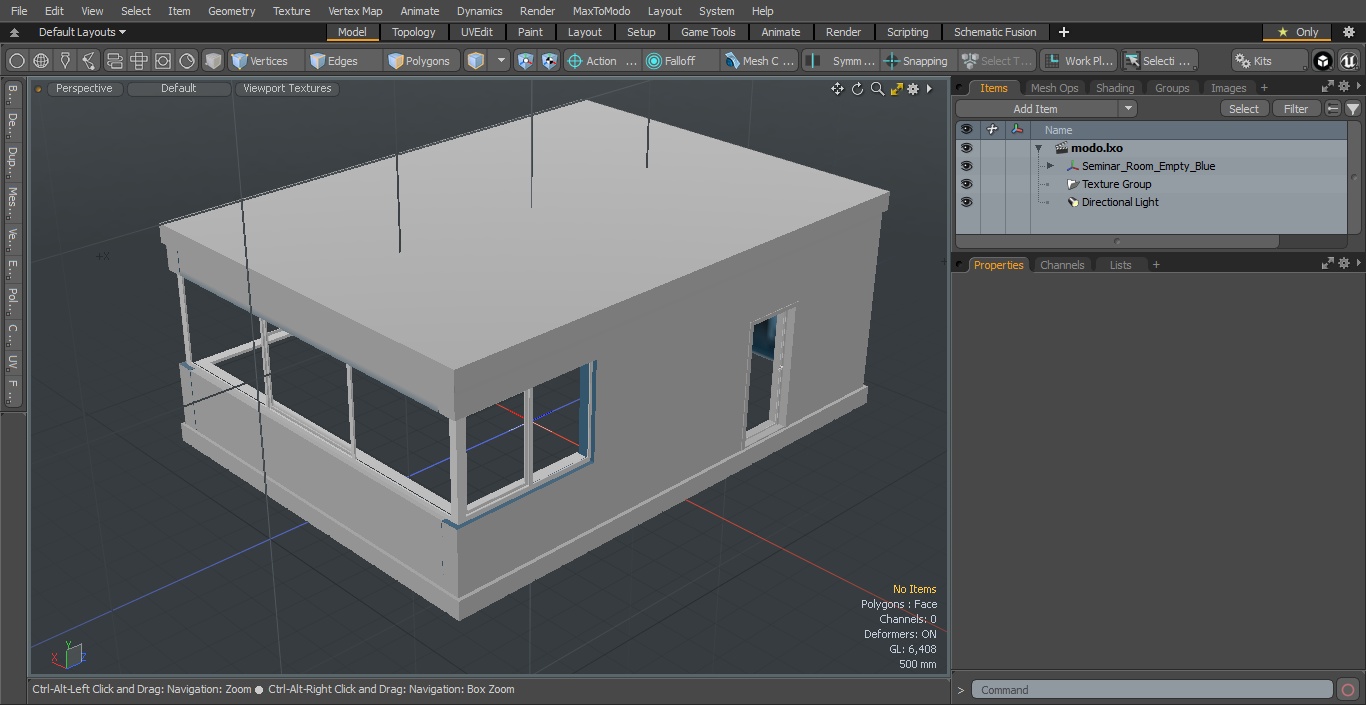Toggle visibility of Texture Group
Viewport: 1366px width, 705px height.
(x=966, y=184)
